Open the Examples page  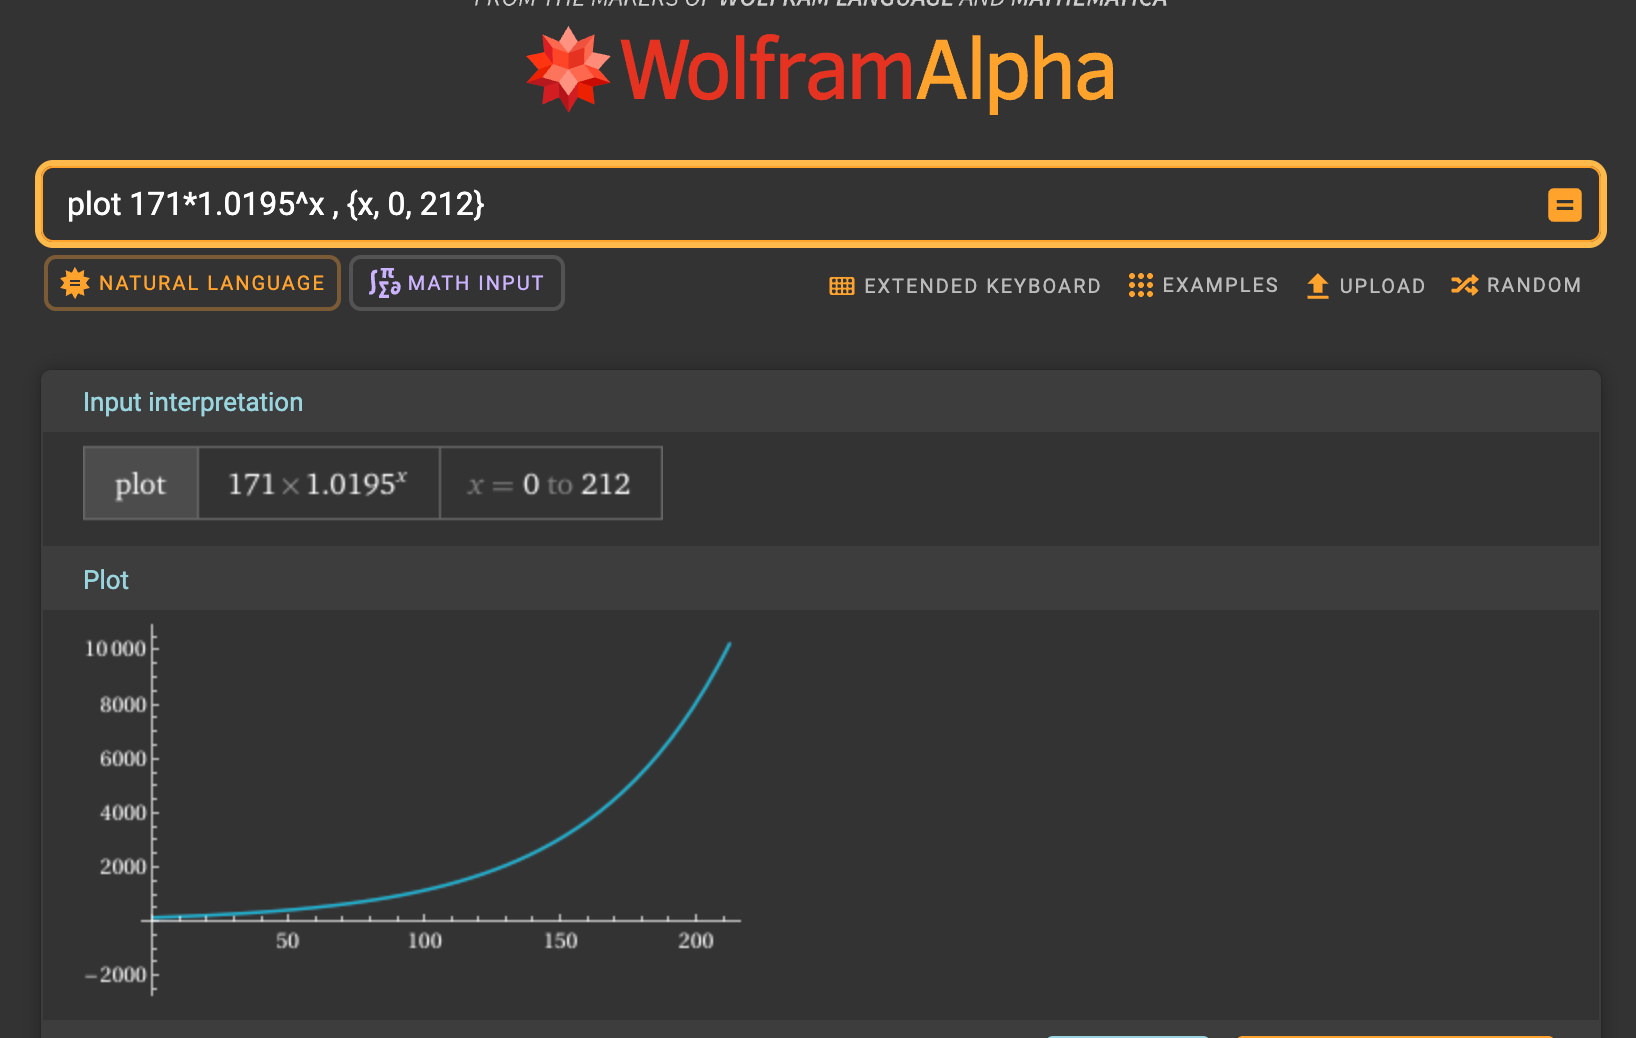point(1203,285)
